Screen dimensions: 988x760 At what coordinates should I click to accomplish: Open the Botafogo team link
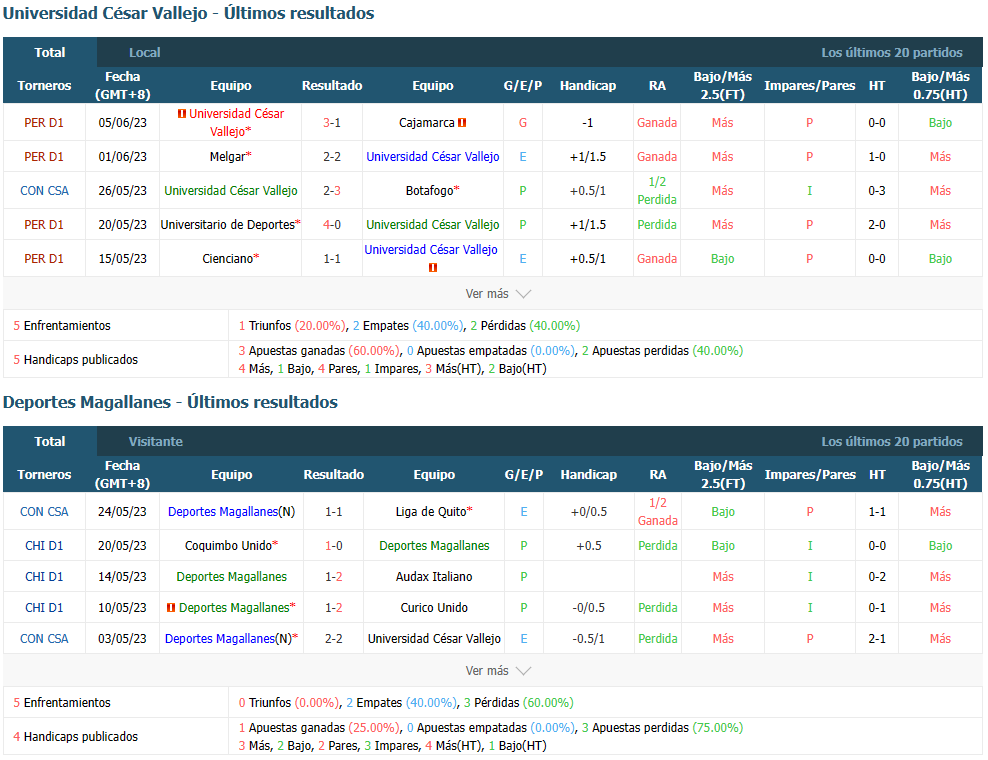point(429,191)
